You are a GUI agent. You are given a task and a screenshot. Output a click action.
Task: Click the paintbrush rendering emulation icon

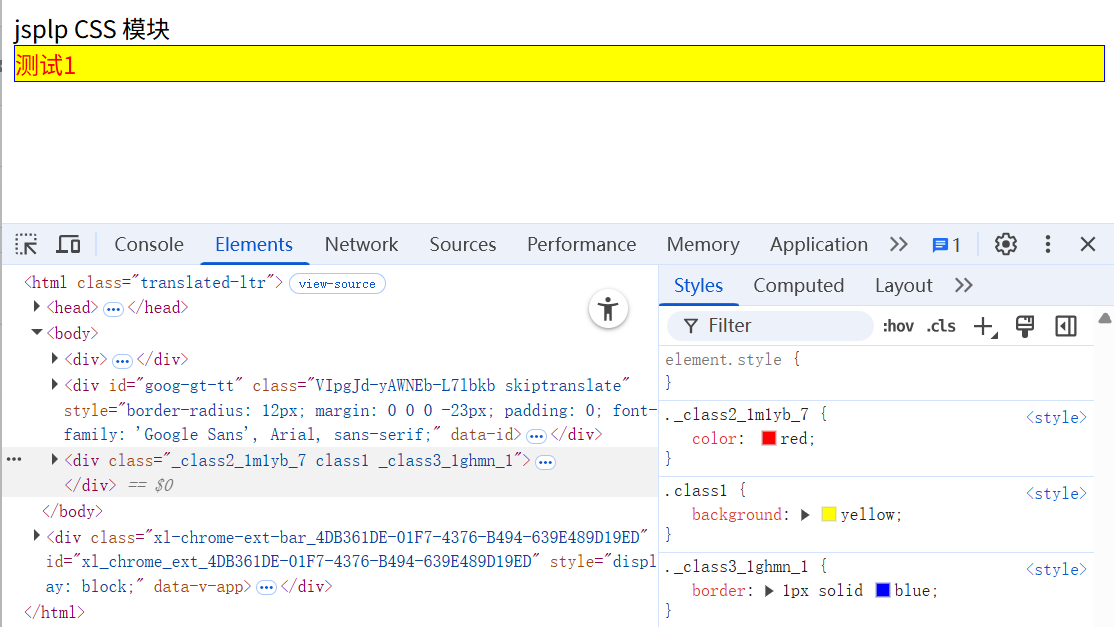tap(1024, 326)
